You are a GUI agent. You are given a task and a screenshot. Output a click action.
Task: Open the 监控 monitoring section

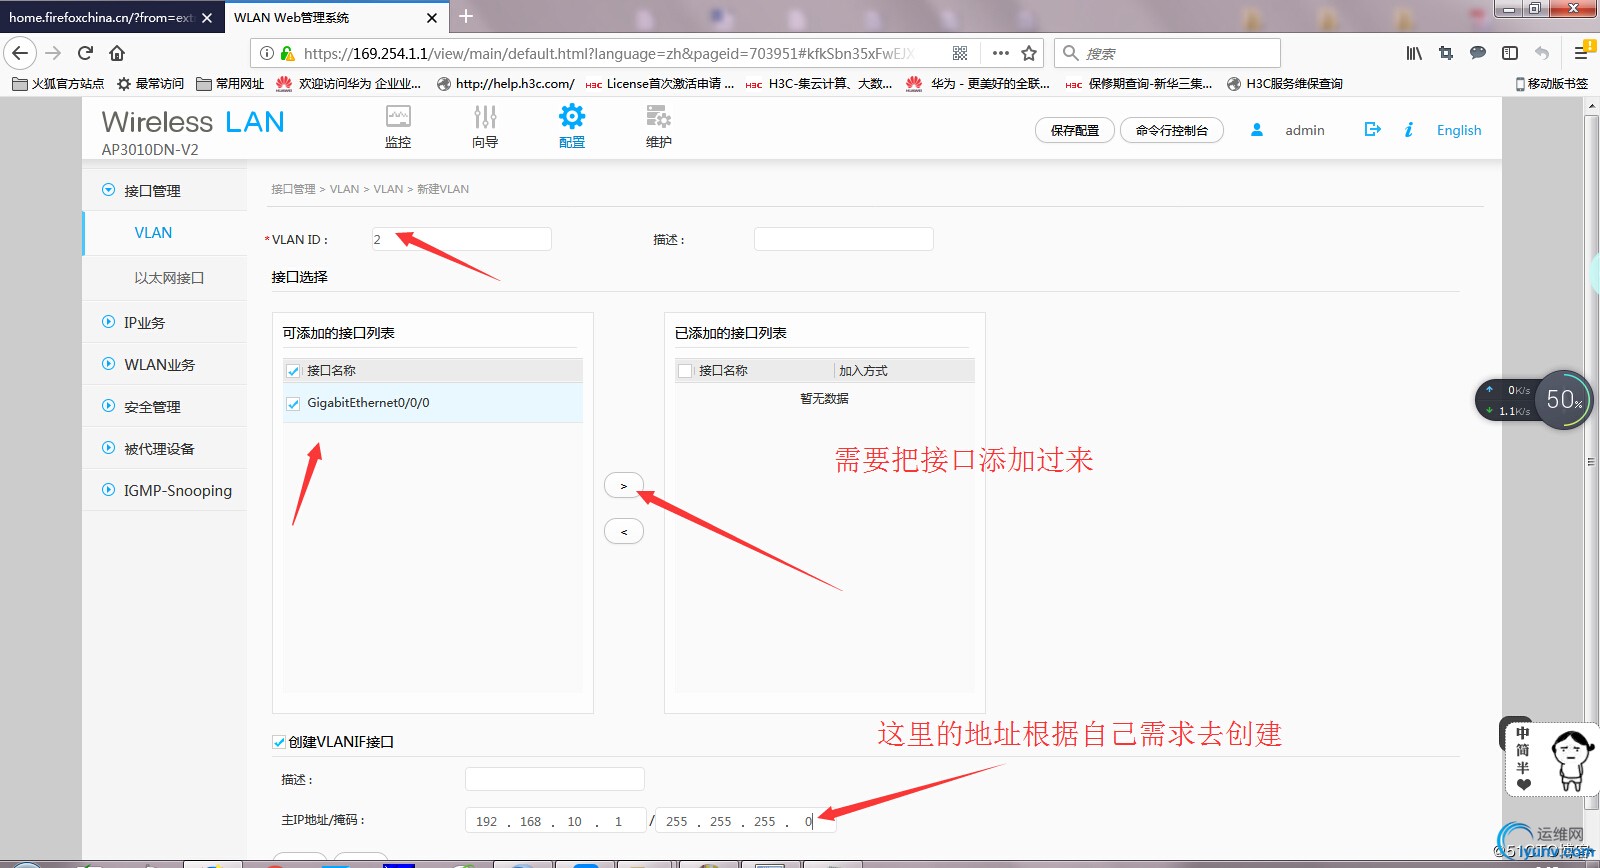point(398,127)
